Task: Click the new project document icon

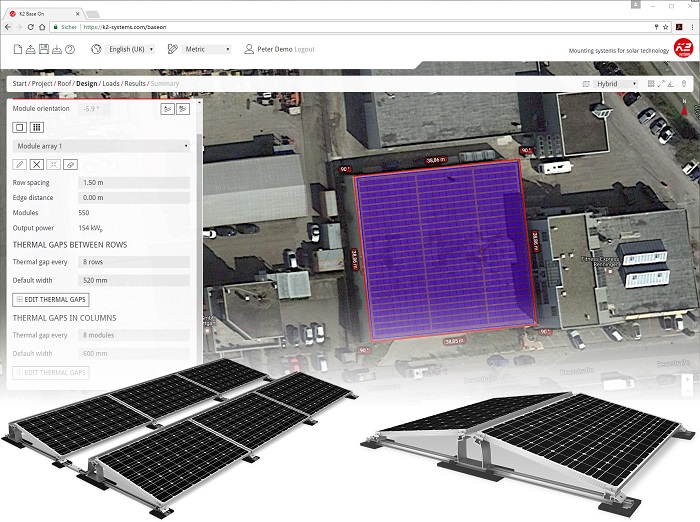Action: [x=18, y=49]
